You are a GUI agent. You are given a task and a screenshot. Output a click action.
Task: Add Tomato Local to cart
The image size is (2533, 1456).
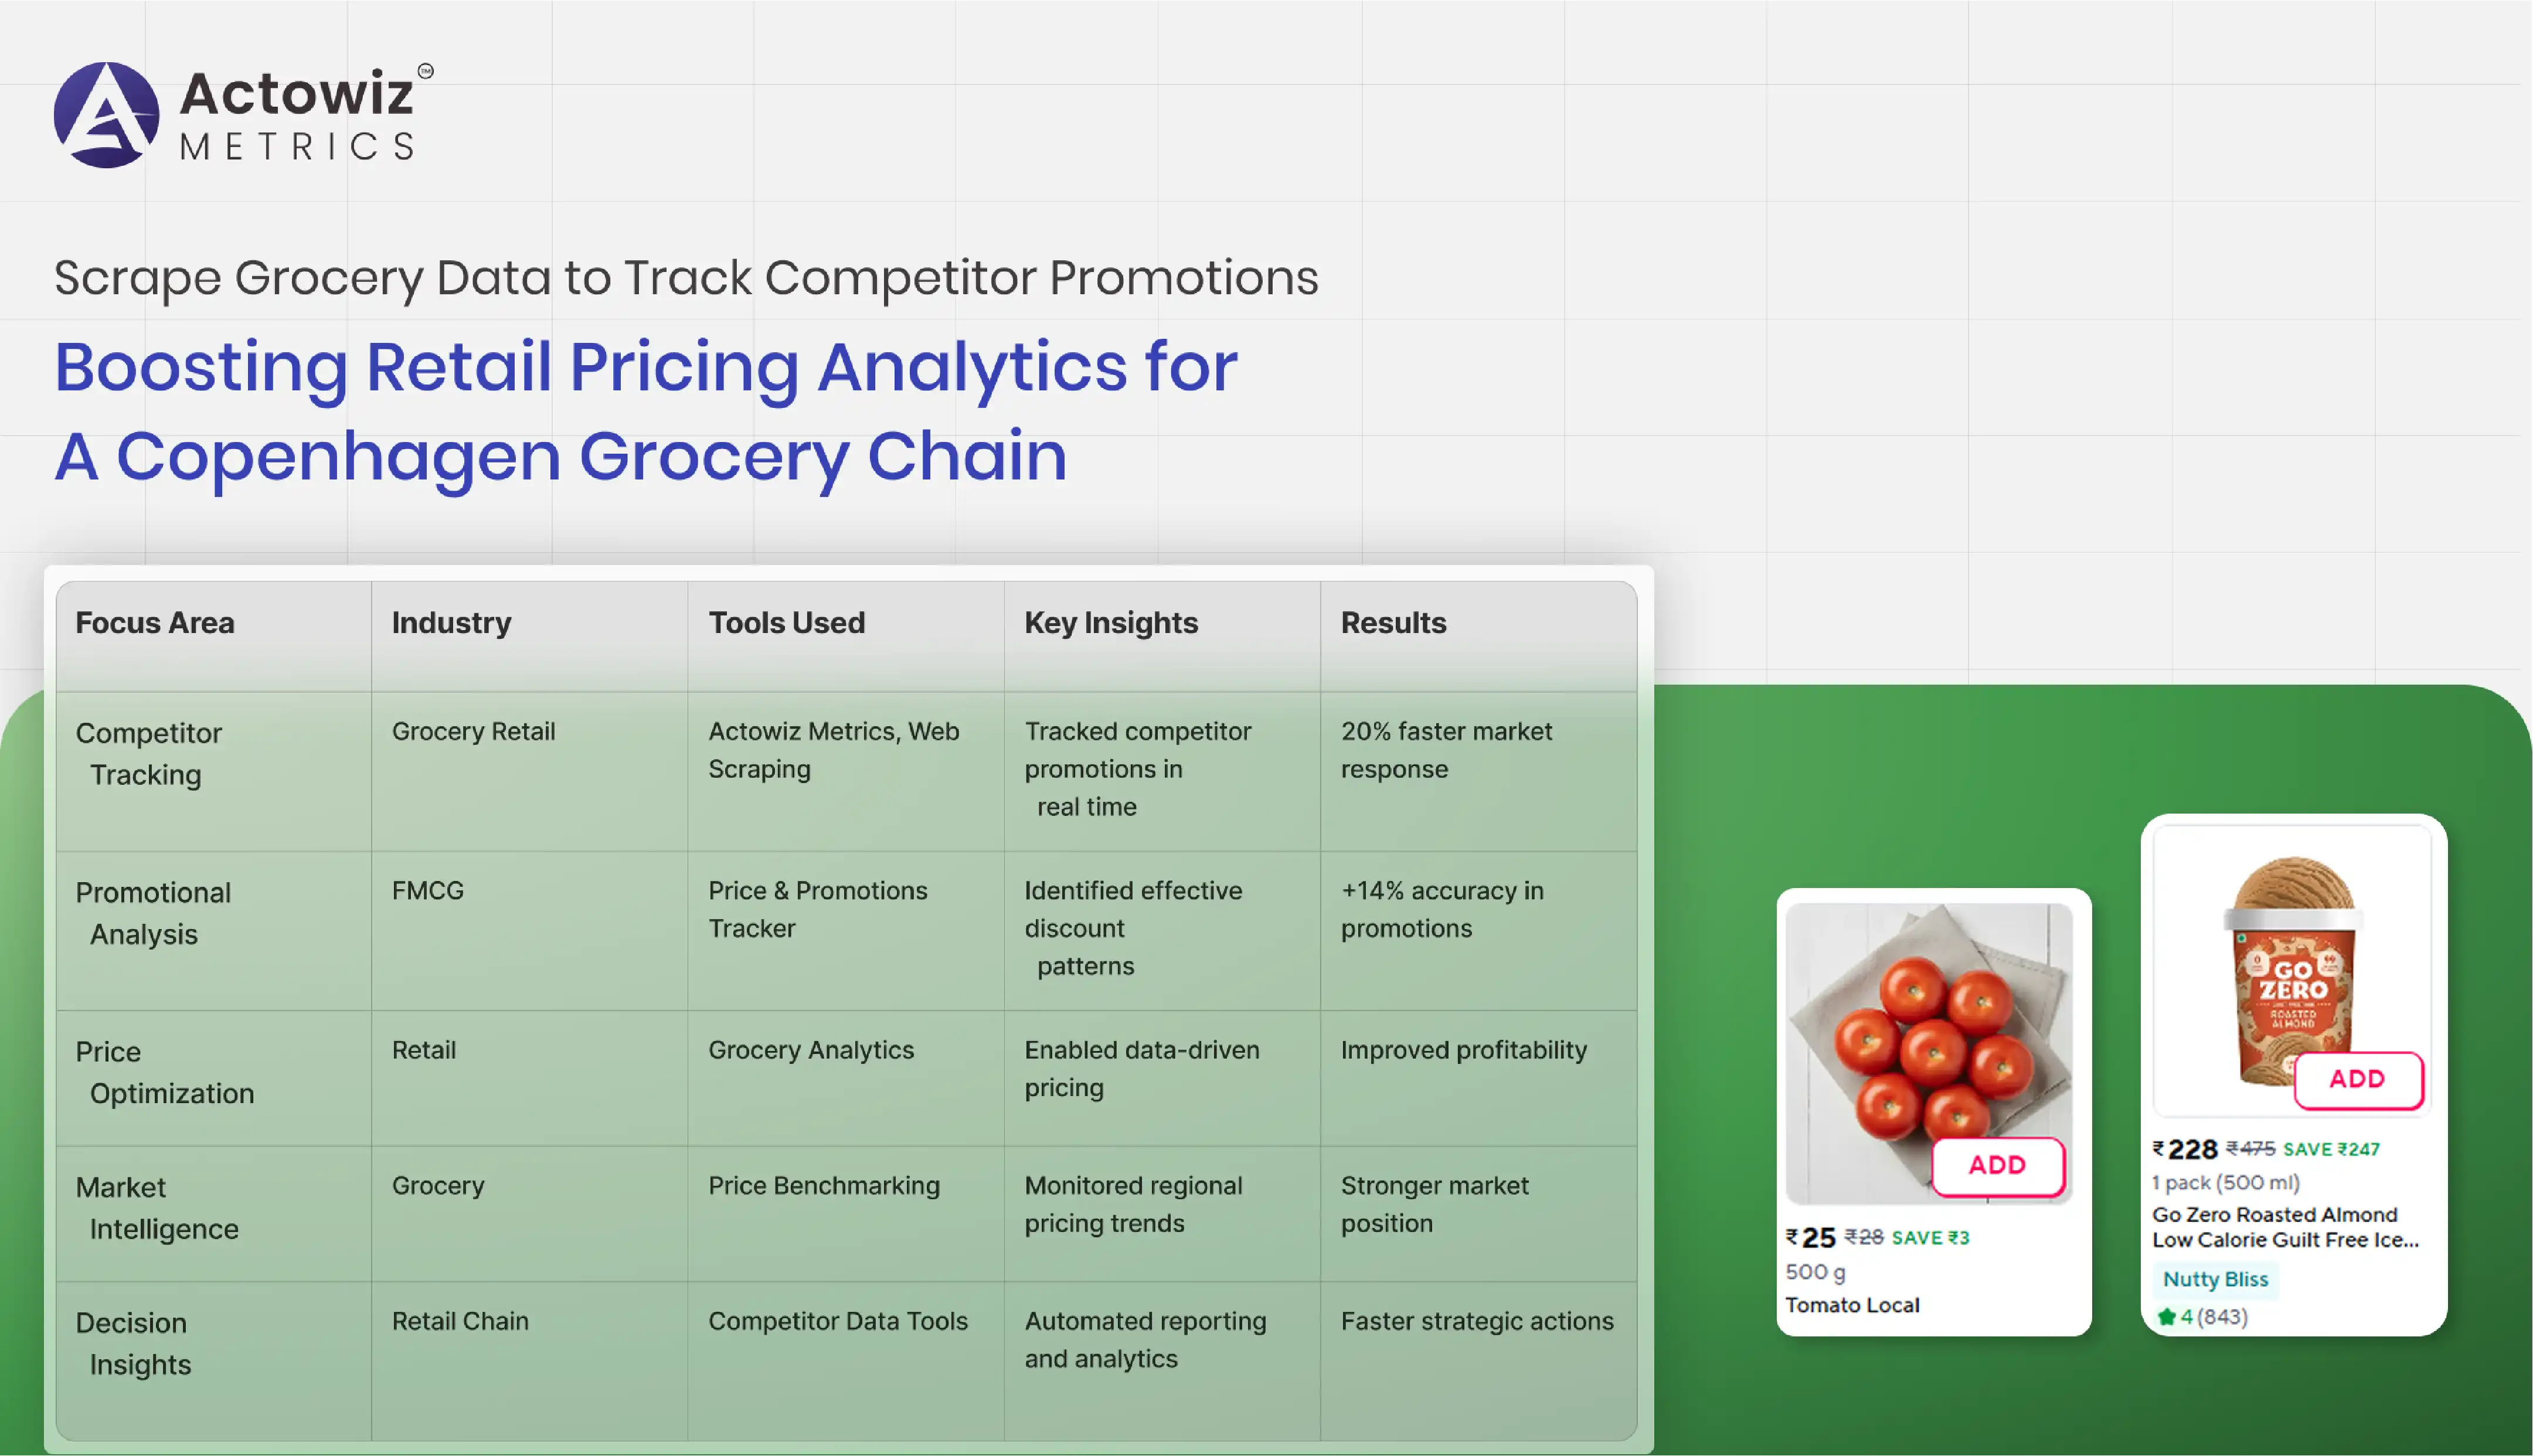1997,1165
